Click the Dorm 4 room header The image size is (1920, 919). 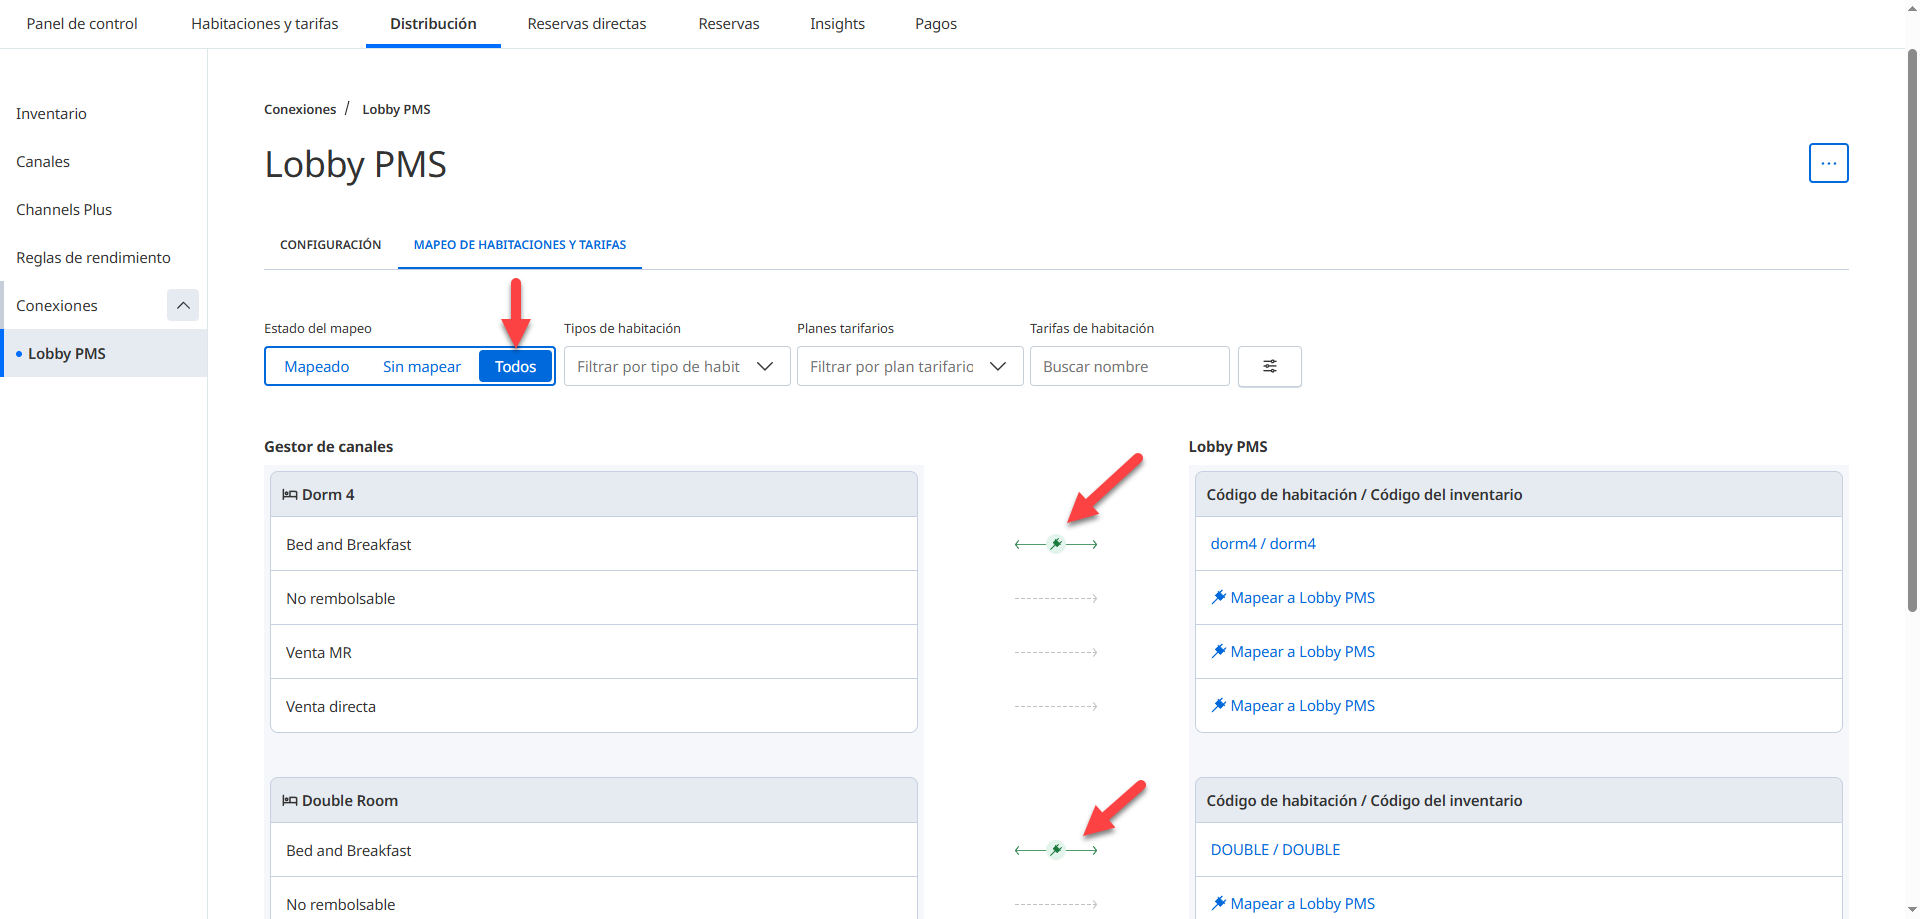pos(594,494)
